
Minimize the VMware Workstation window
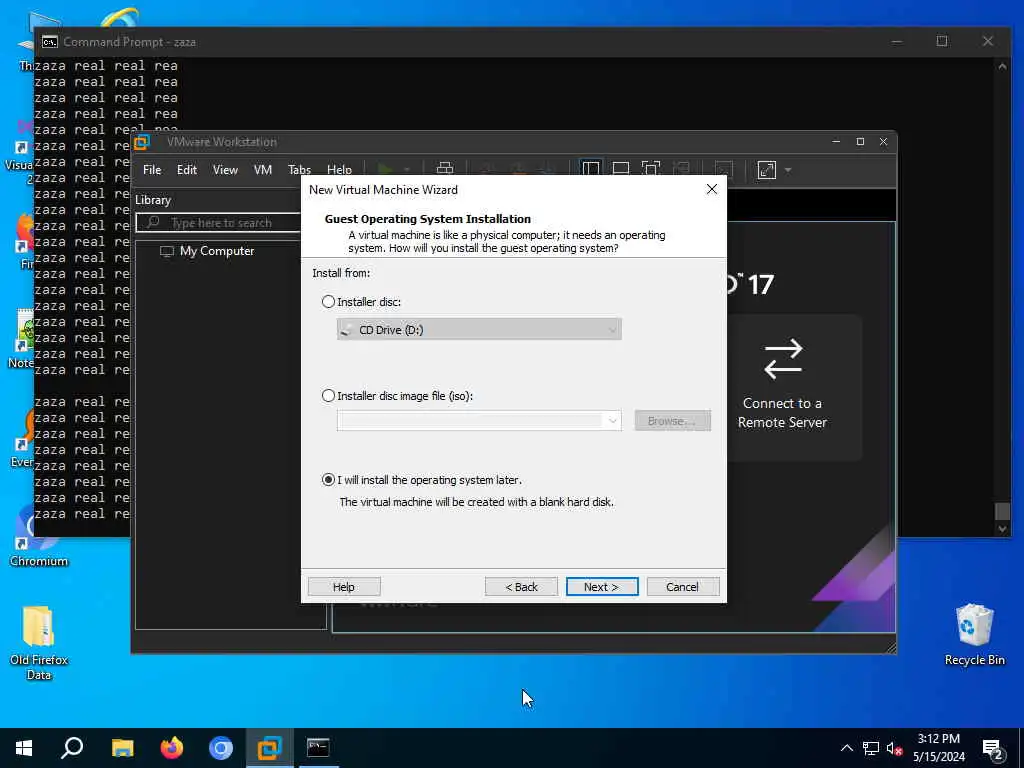tap(836, 142)
